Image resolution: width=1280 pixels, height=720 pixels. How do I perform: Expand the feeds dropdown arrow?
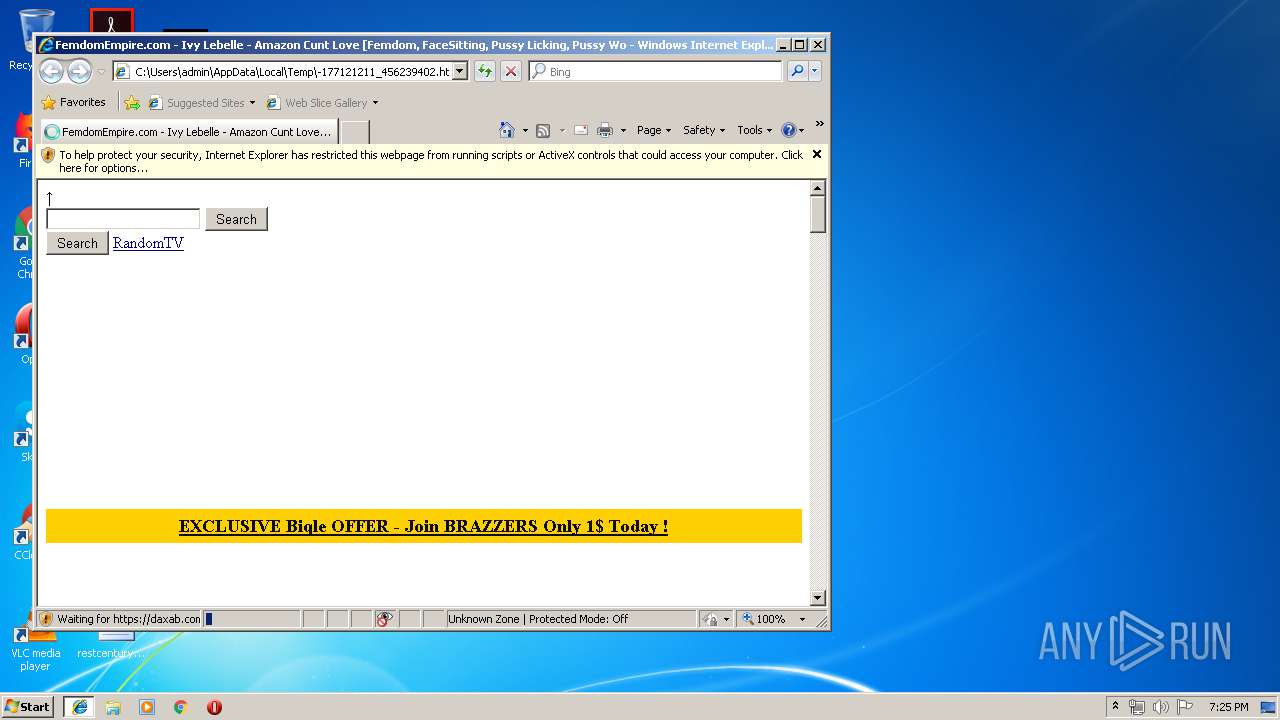(x=562, y=130)
